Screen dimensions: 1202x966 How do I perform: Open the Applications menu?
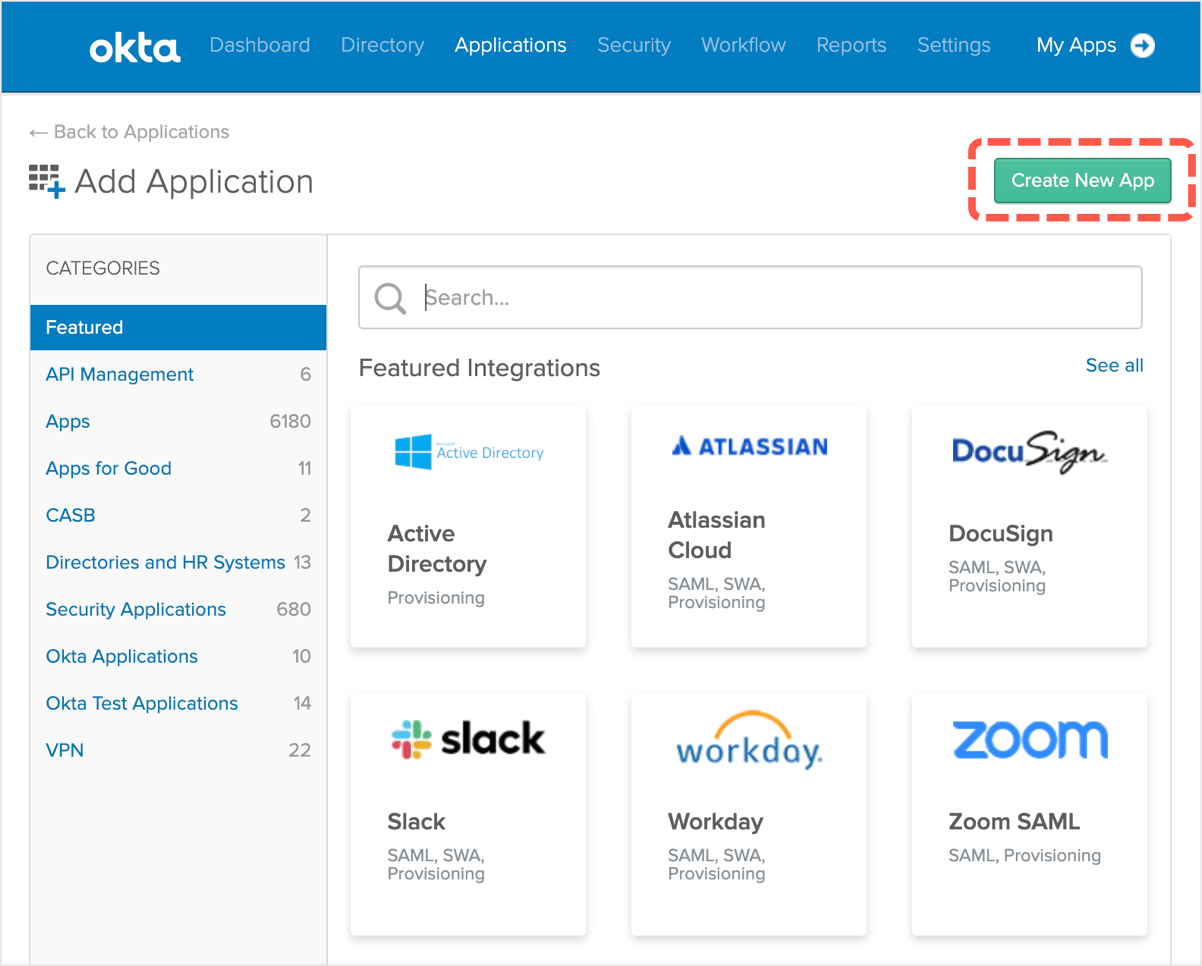click(x=510, y=45)
